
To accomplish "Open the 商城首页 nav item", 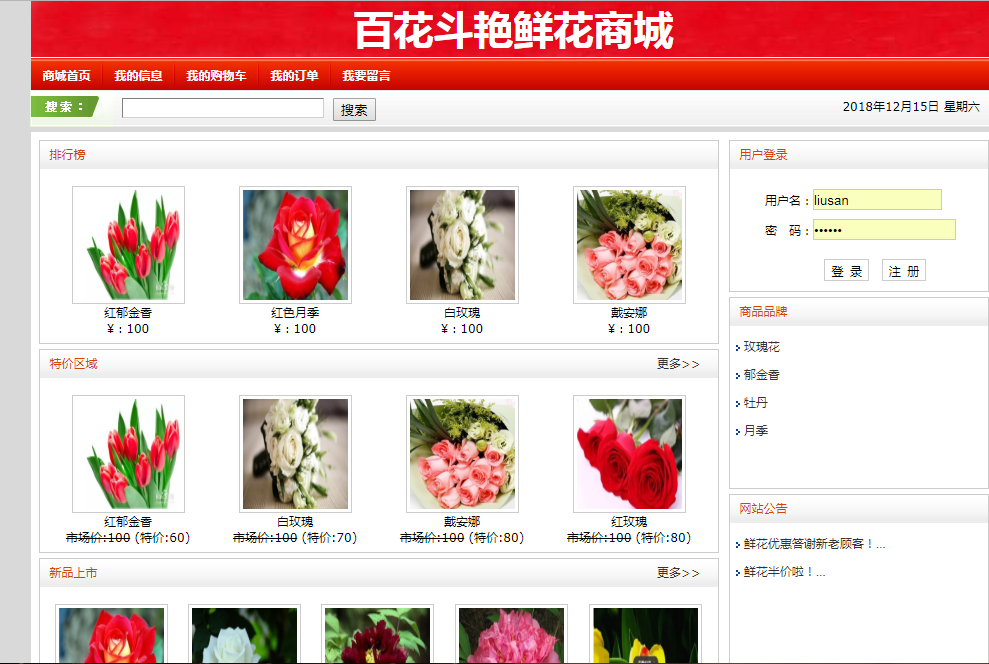I will click(x=66, y=76).
